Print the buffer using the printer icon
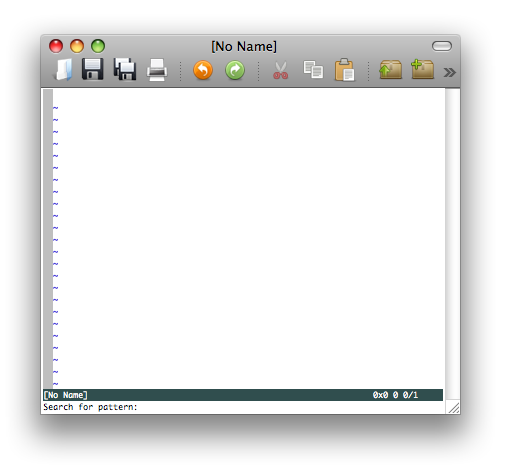The height and width of the screenshot is (470, 510). pos(157,70)
